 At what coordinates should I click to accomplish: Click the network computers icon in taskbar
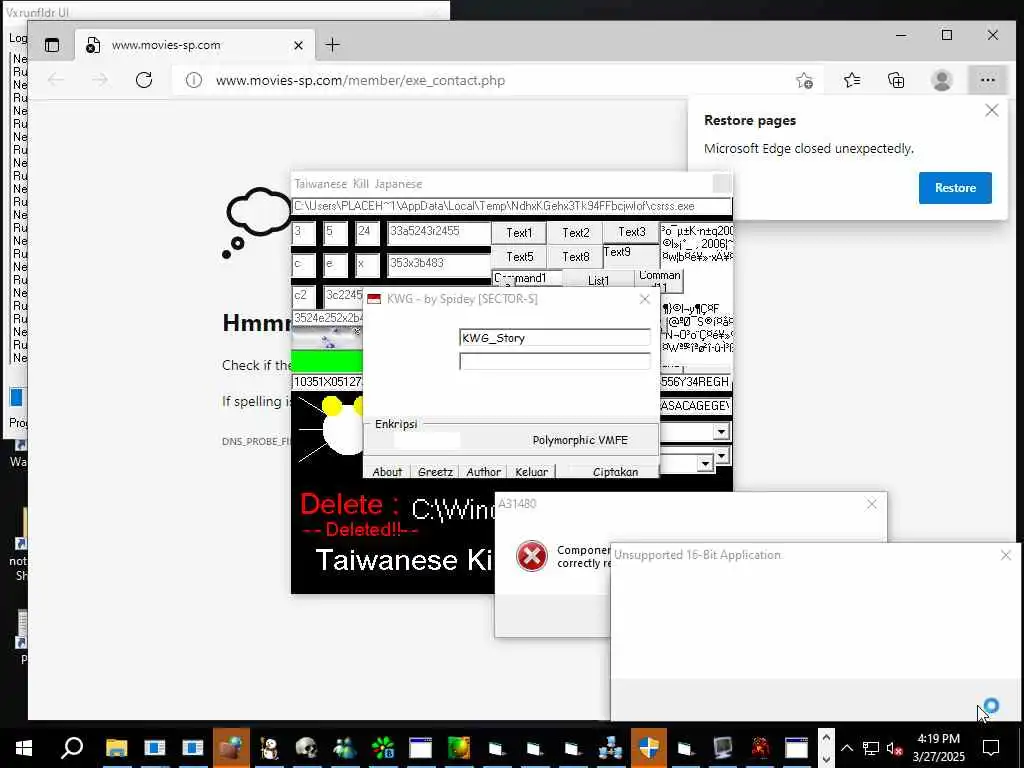[610, 748]
